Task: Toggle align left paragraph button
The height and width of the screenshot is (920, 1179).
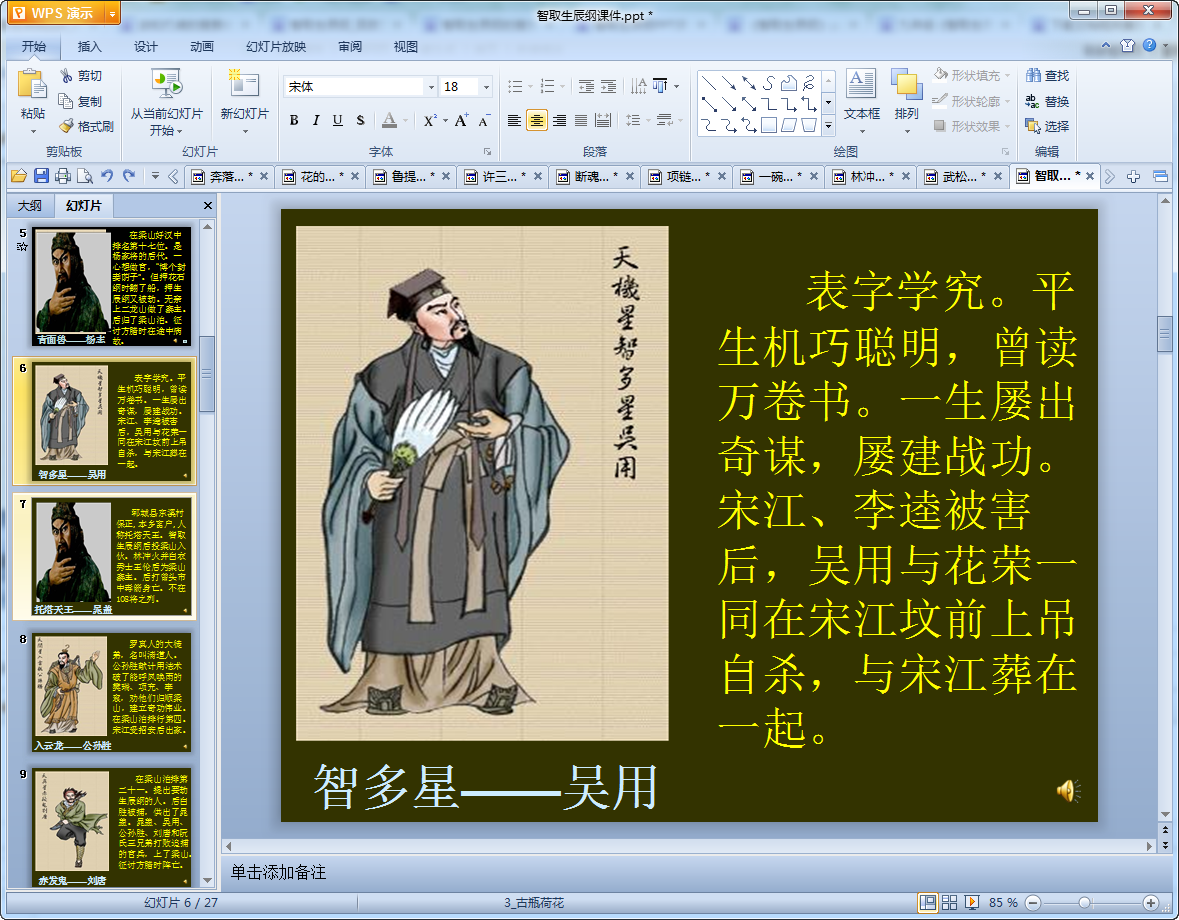Action: coord(514,120)
